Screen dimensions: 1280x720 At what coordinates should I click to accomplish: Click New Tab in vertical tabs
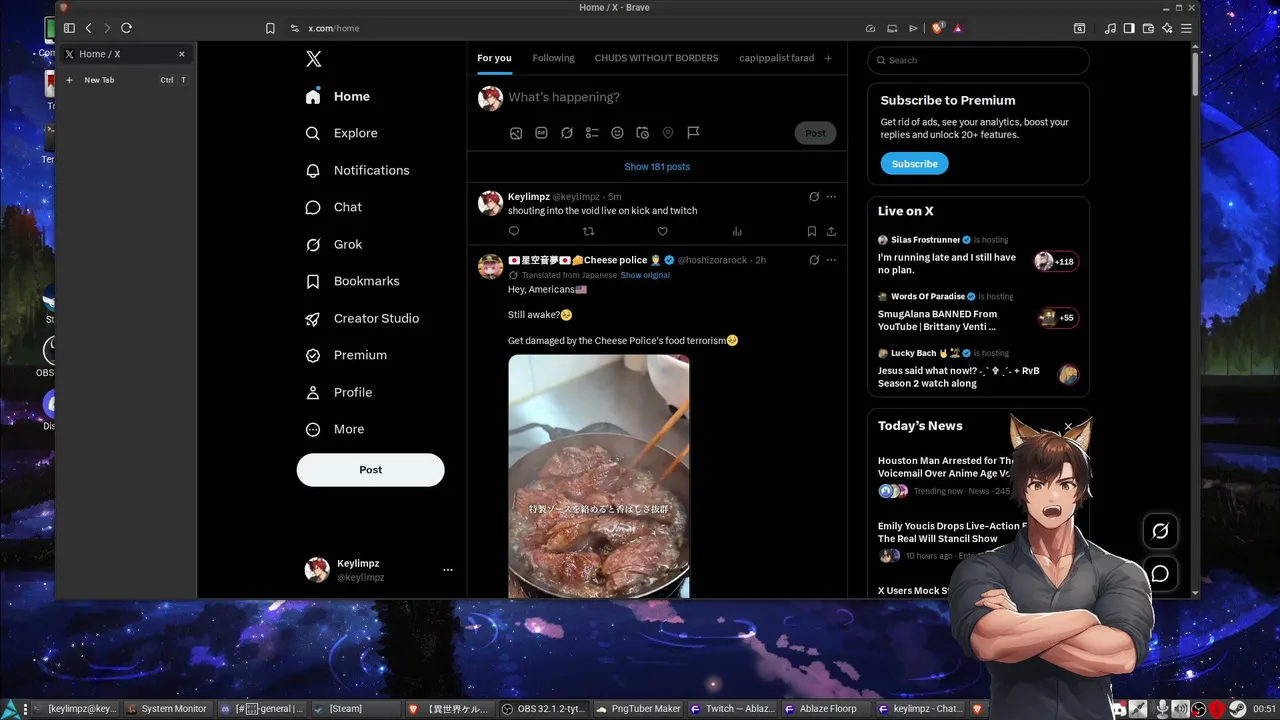click(x=126, y=80)
